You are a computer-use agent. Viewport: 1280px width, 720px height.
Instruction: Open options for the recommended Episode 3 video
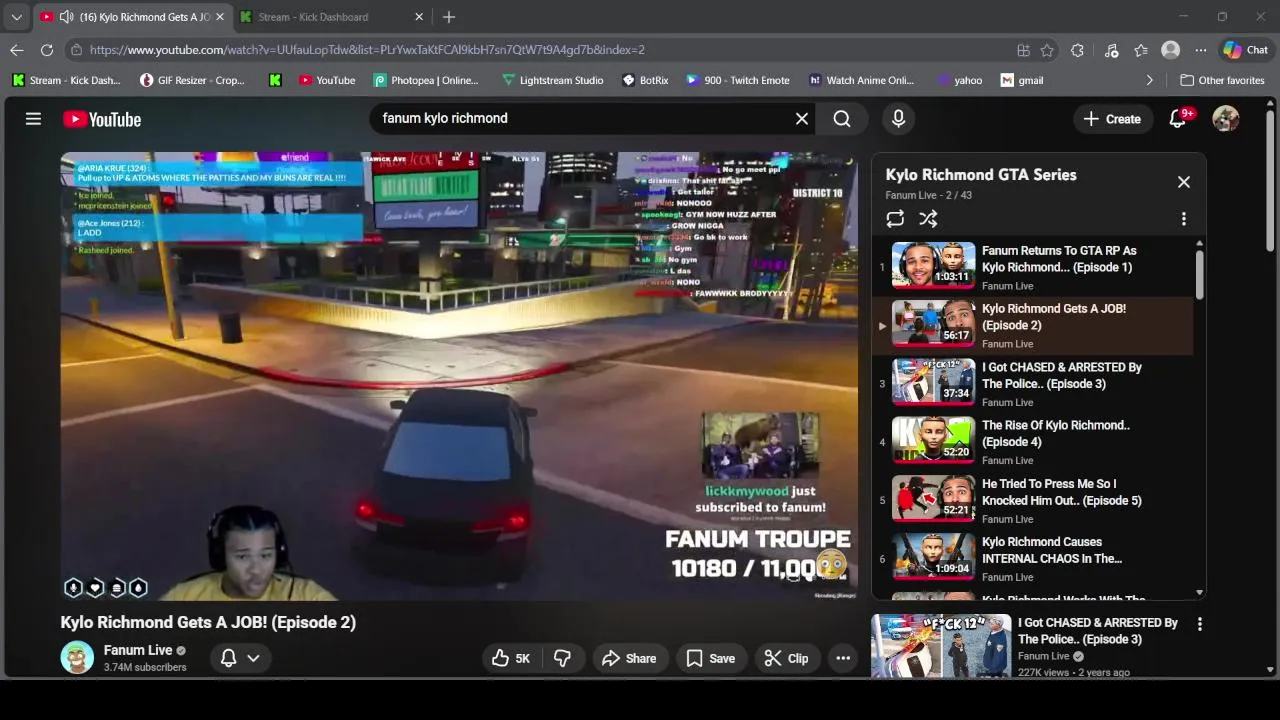[x=1200, y=624]
